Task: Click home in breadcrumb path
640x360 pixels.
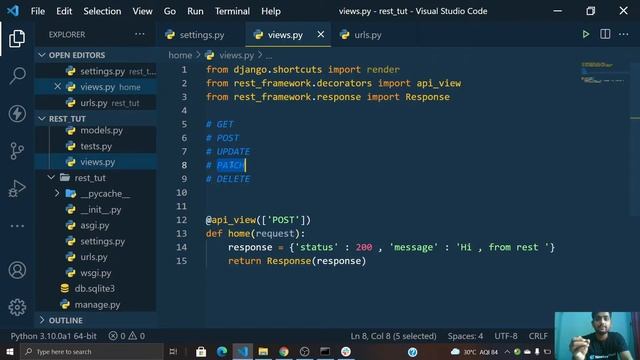Action: click(x=180, y=55)
